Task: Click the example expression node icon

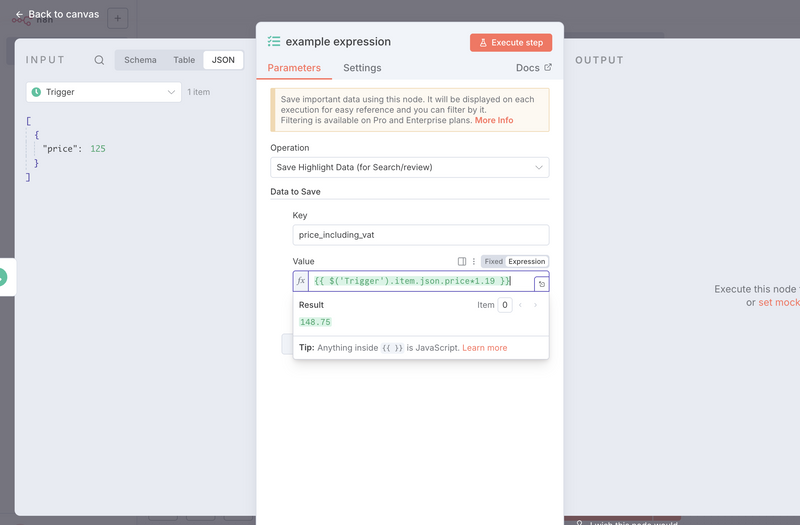Action: 274,42
